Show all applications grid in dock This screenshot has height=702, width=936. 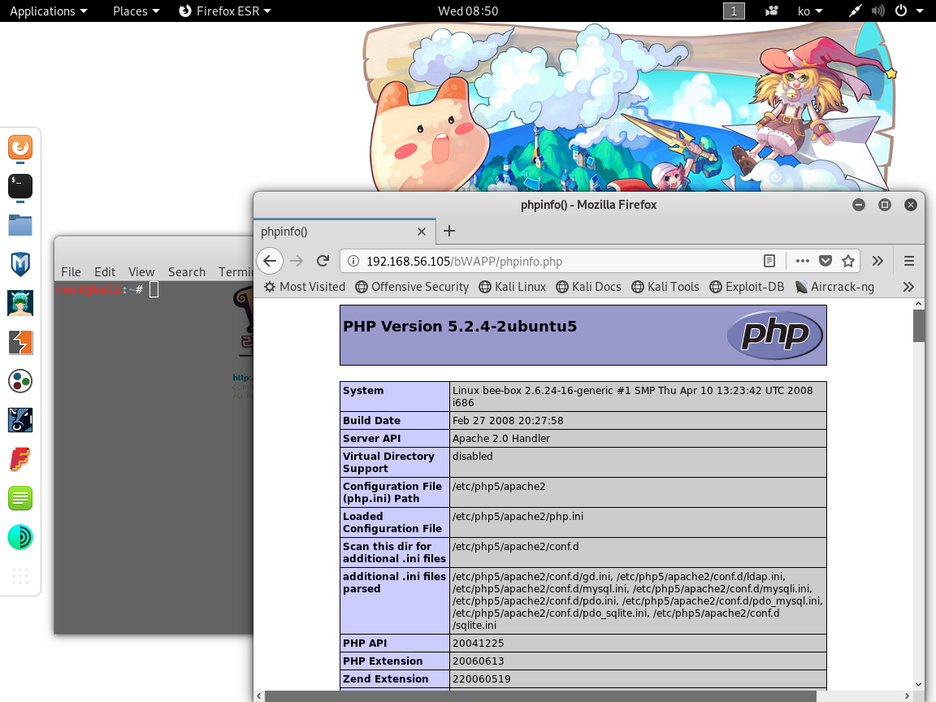click(20, 576)
